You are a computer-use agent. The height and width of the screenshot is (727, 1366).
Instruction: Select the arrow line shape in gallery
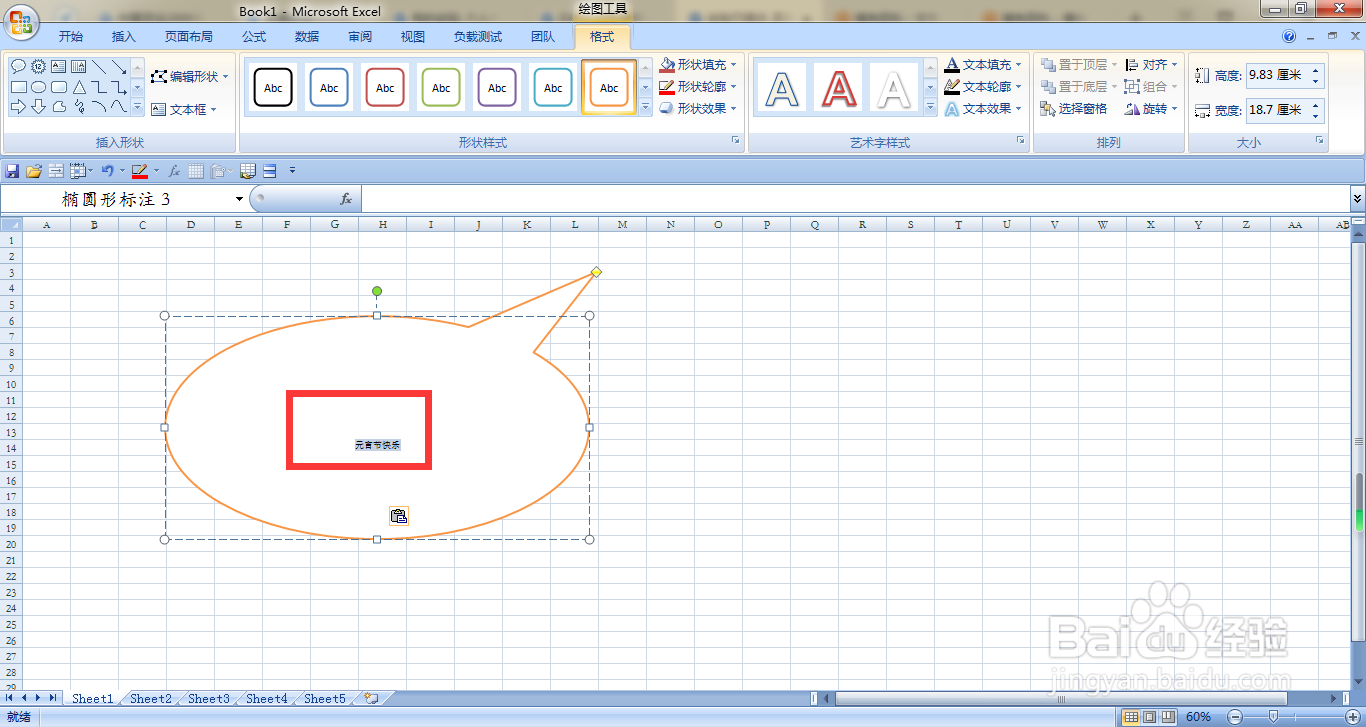coord(120,67)
